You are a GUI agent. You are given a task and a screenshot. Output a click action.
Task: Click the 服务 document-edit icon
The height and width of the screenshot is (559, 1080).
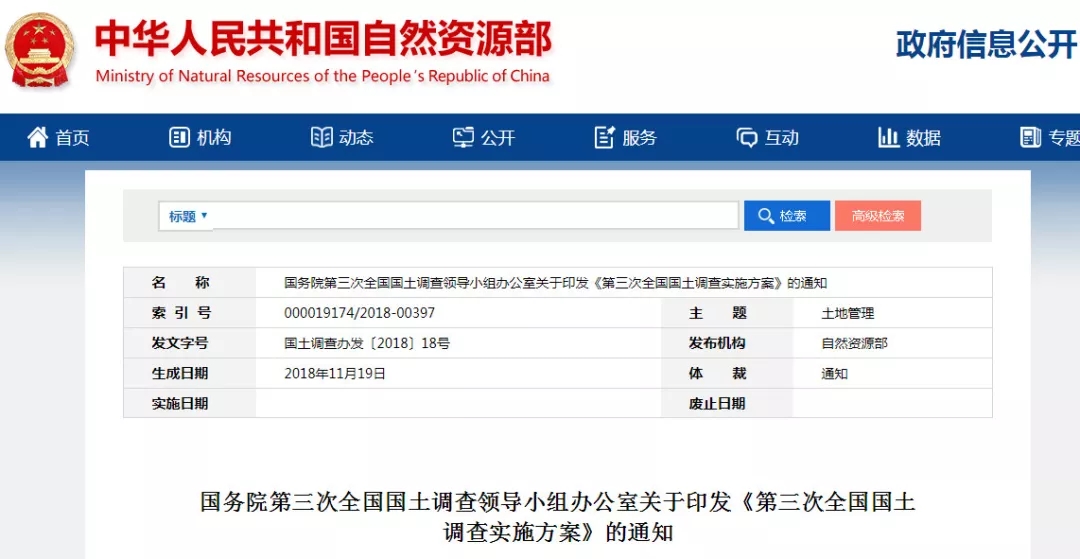click(604, 138)
